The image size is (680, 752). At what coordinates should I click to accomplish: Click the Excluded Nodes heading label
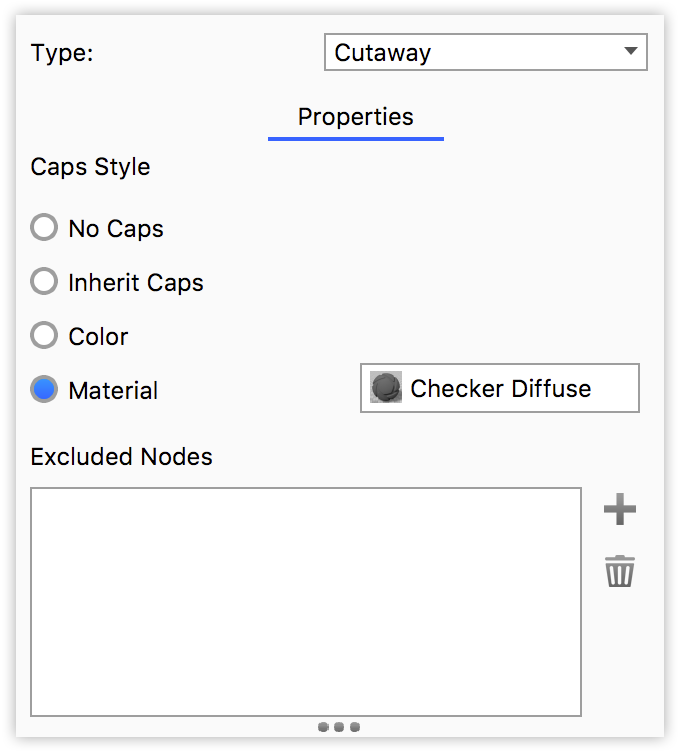tap(121, 457)
